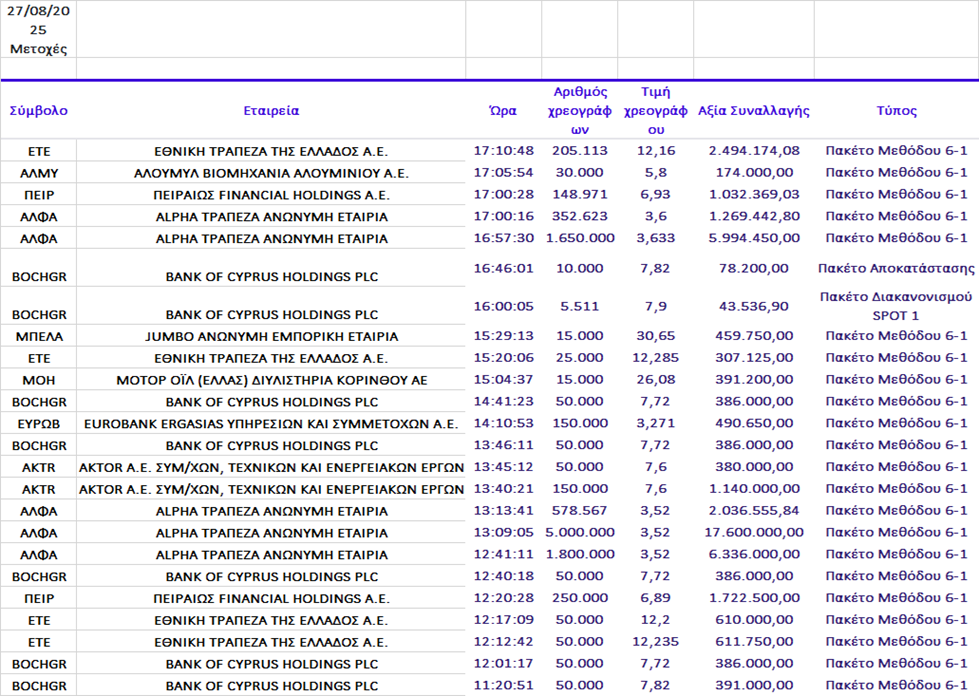979x696 pixels.
Task: Click the ΜΟΗ symbol cell
Action: coord(38,380)
